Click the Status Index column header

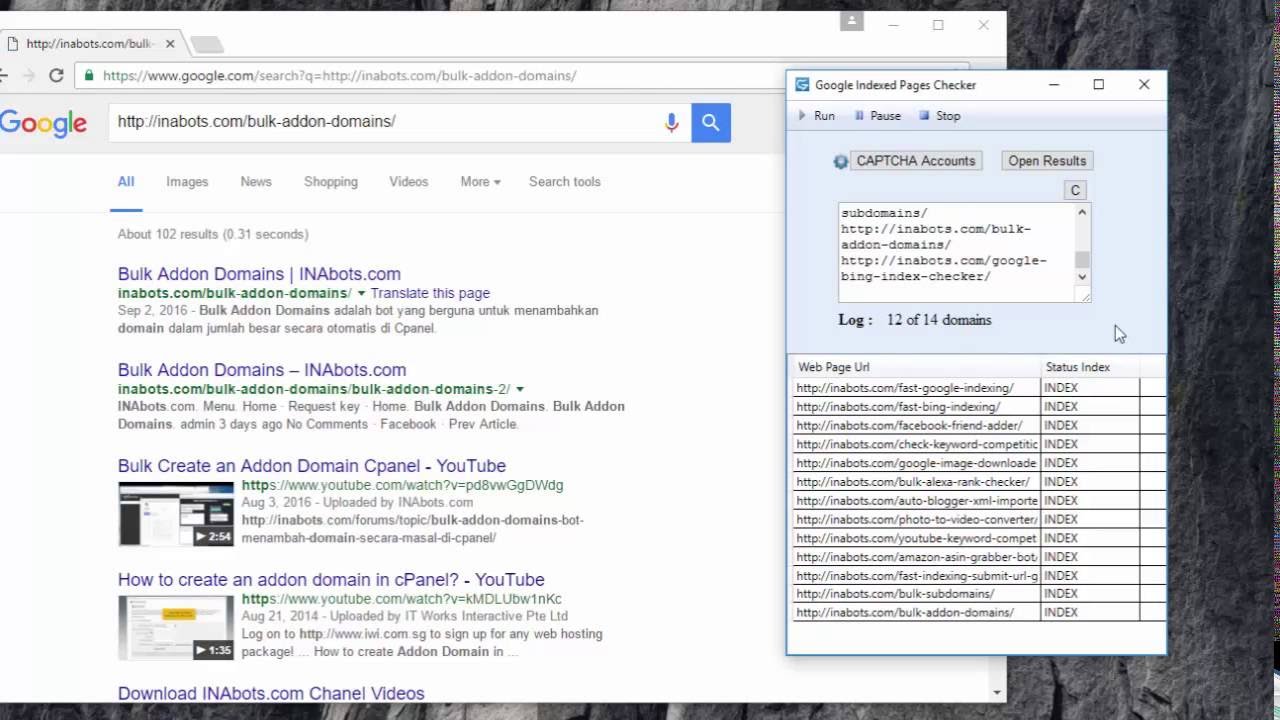(x=1090, y=367)
